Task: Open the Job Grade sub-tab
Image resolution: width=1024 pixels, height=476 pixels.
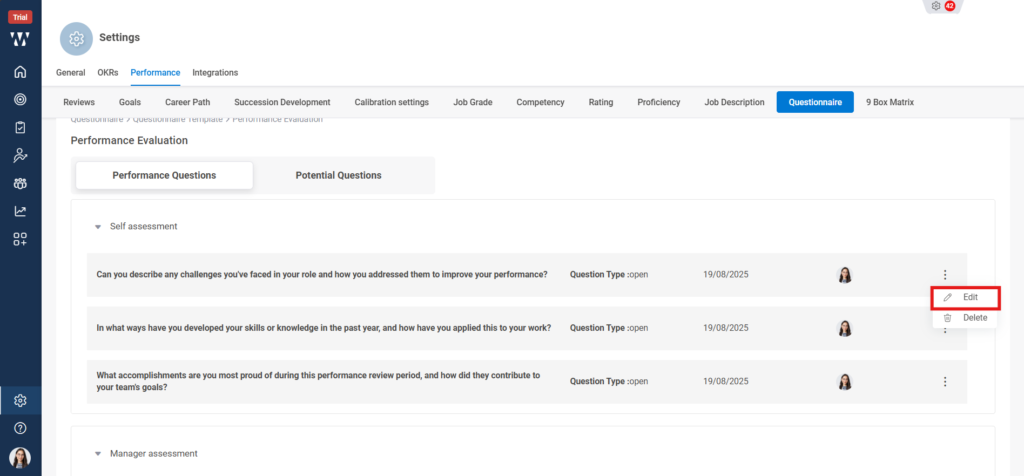Action: 473,102
